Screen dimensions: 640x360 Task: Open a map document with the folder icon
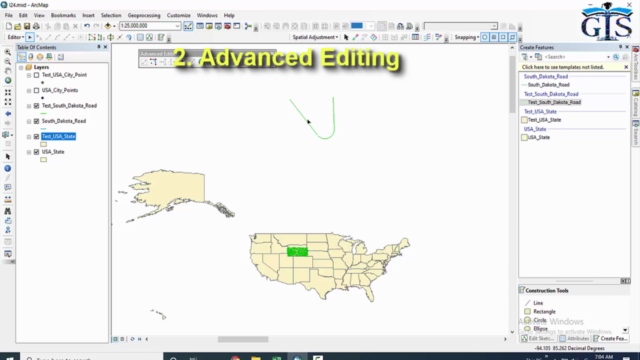18,26
